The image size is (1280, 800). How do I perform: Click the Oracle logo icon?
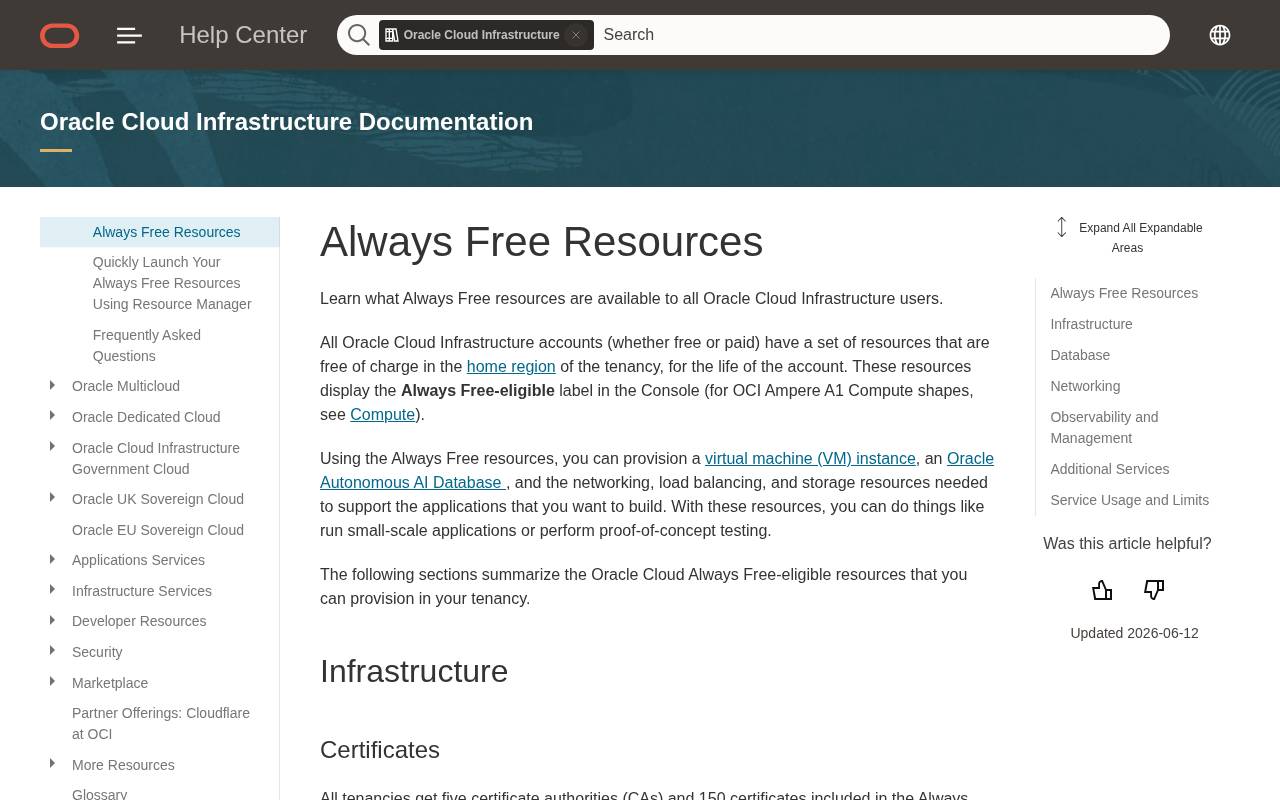click(60, 35)
